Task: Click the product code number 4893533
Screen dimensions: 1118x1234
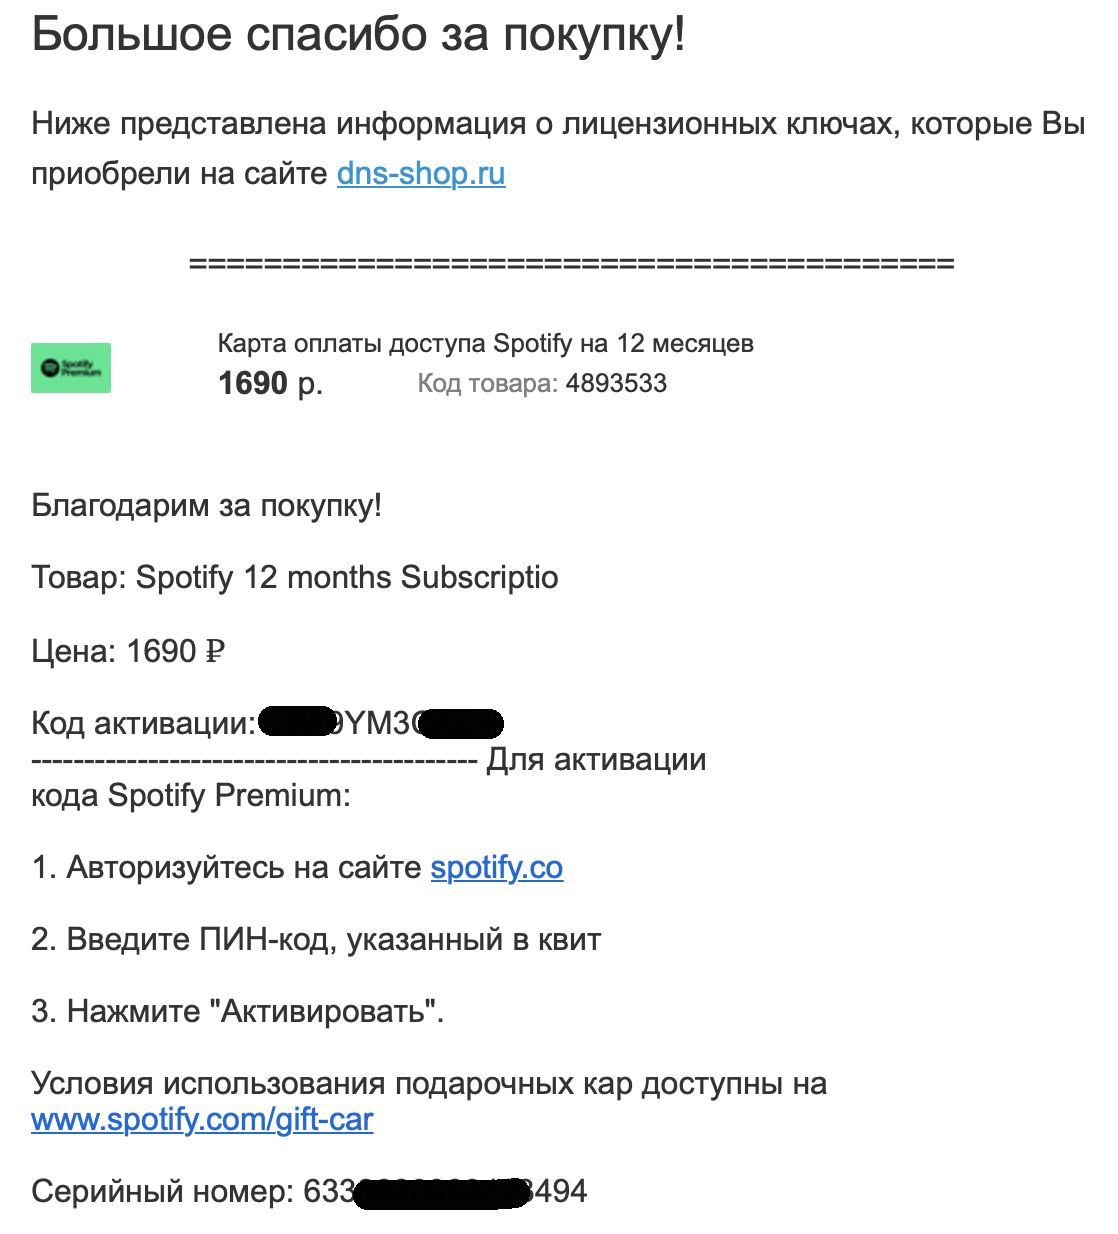Action: [616, 384]
